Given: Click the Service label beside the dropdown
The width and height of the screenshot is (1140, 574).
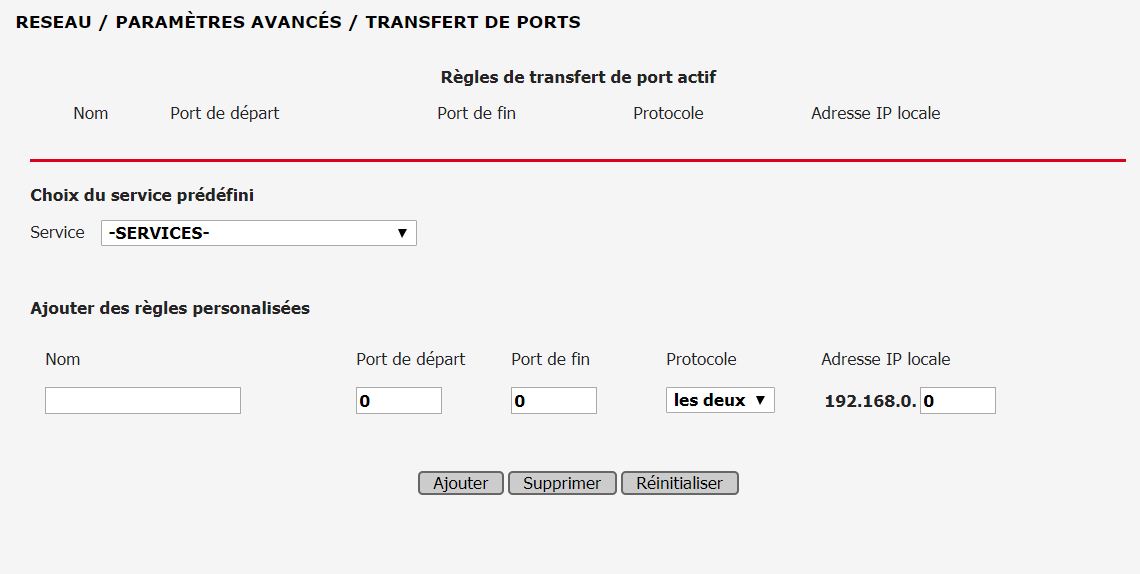Looking at the screenshot, I should (57, 232).
